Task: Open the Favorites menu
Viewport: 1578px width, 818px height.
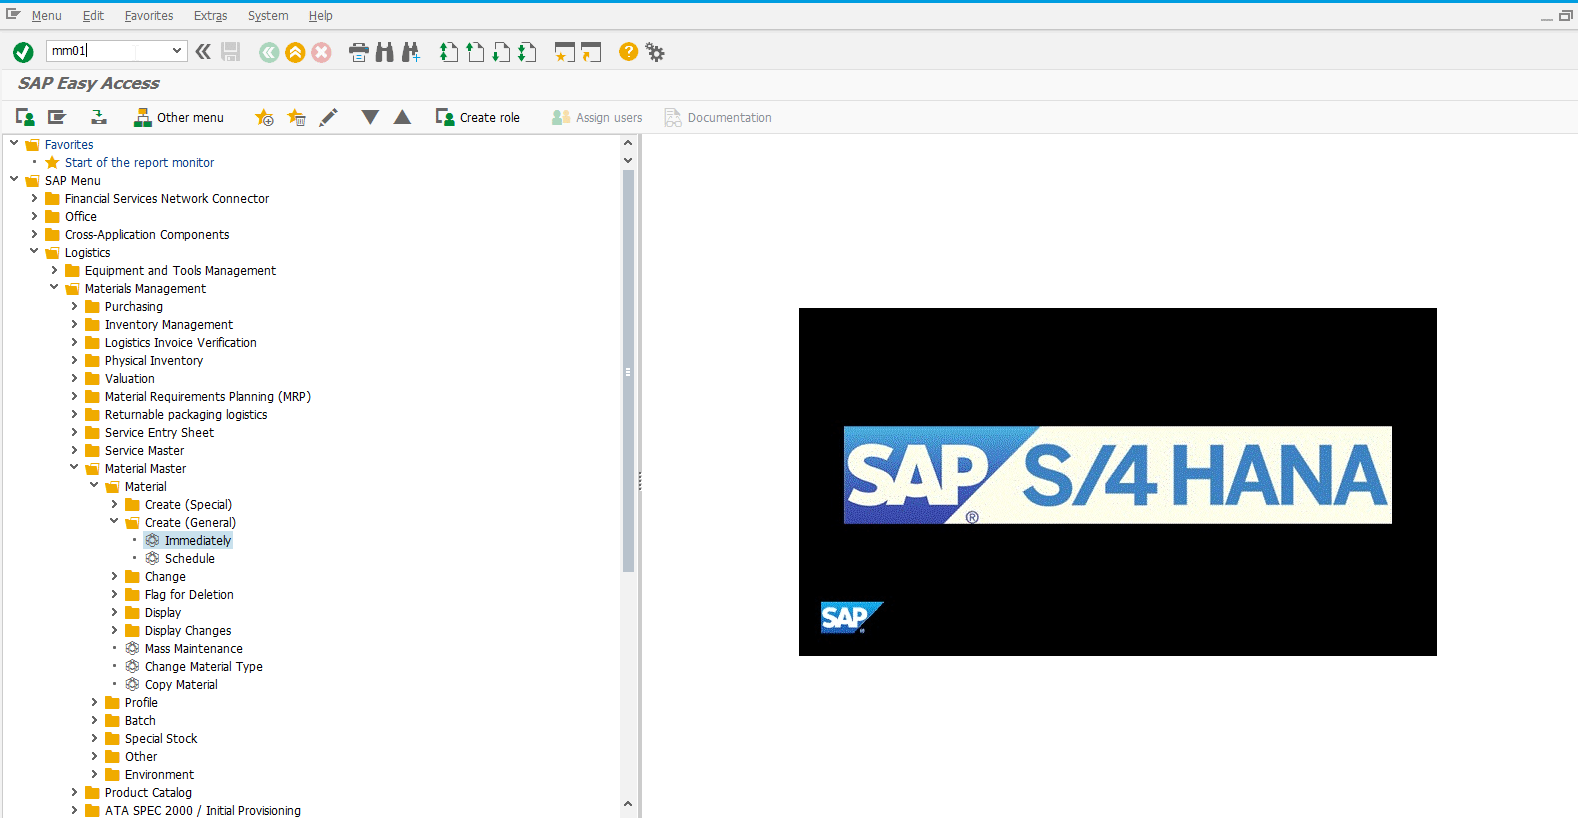Action: pos(149,16)
